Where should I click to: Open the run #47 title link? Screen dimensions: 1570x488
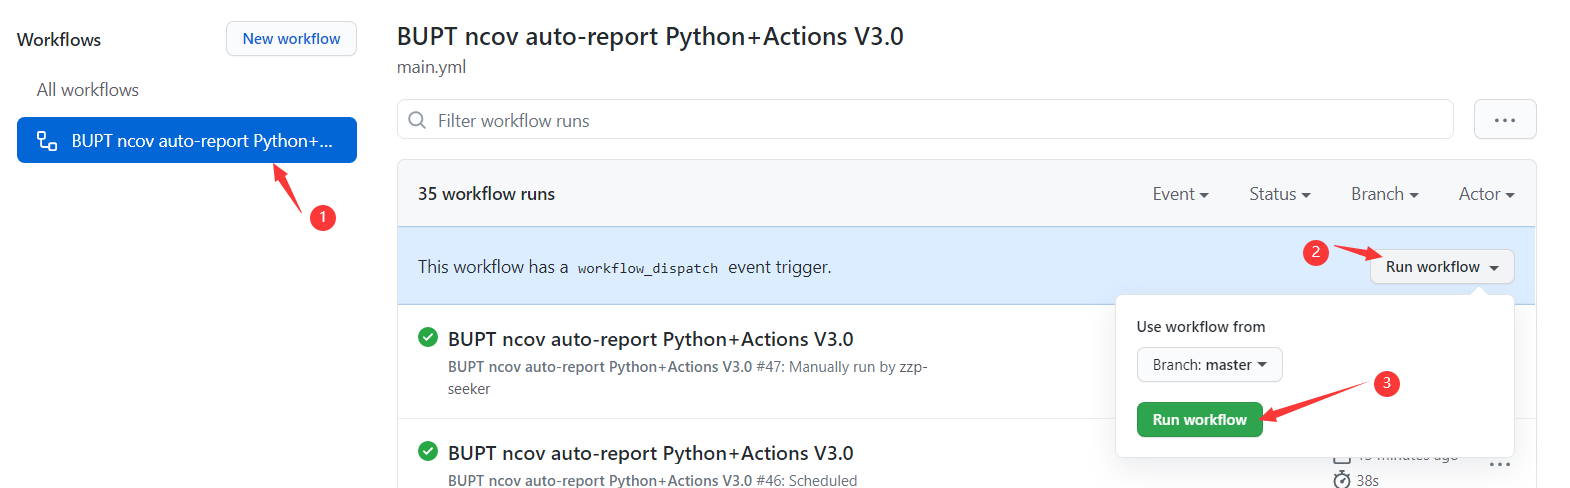650,339
